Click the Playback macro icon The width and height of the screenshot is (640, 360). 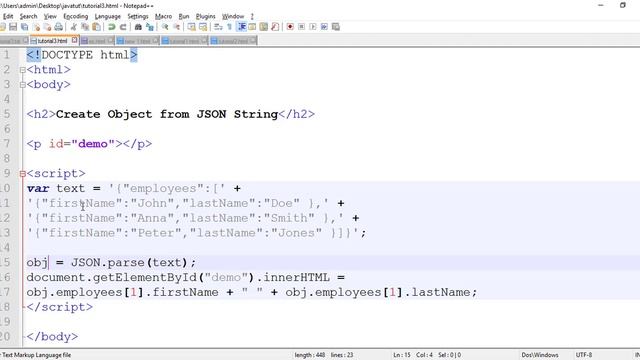click(313, 27)
